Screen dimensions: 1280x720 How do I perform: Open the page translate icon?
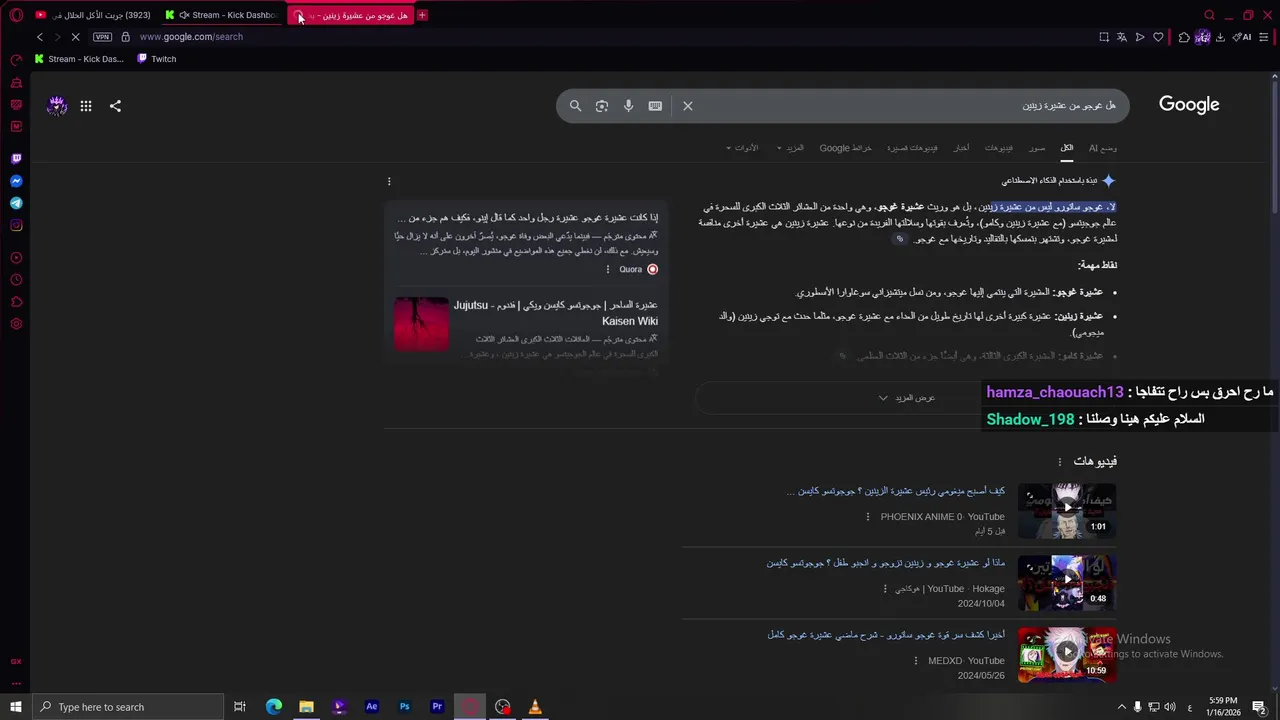[x=1122, y=37]
